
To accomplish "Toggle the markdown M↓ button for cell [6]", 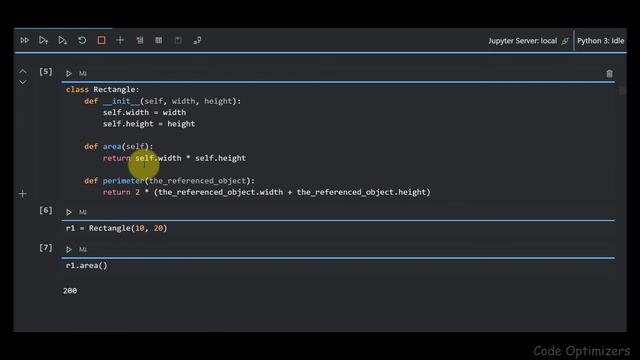I will (x=83, y=212).
